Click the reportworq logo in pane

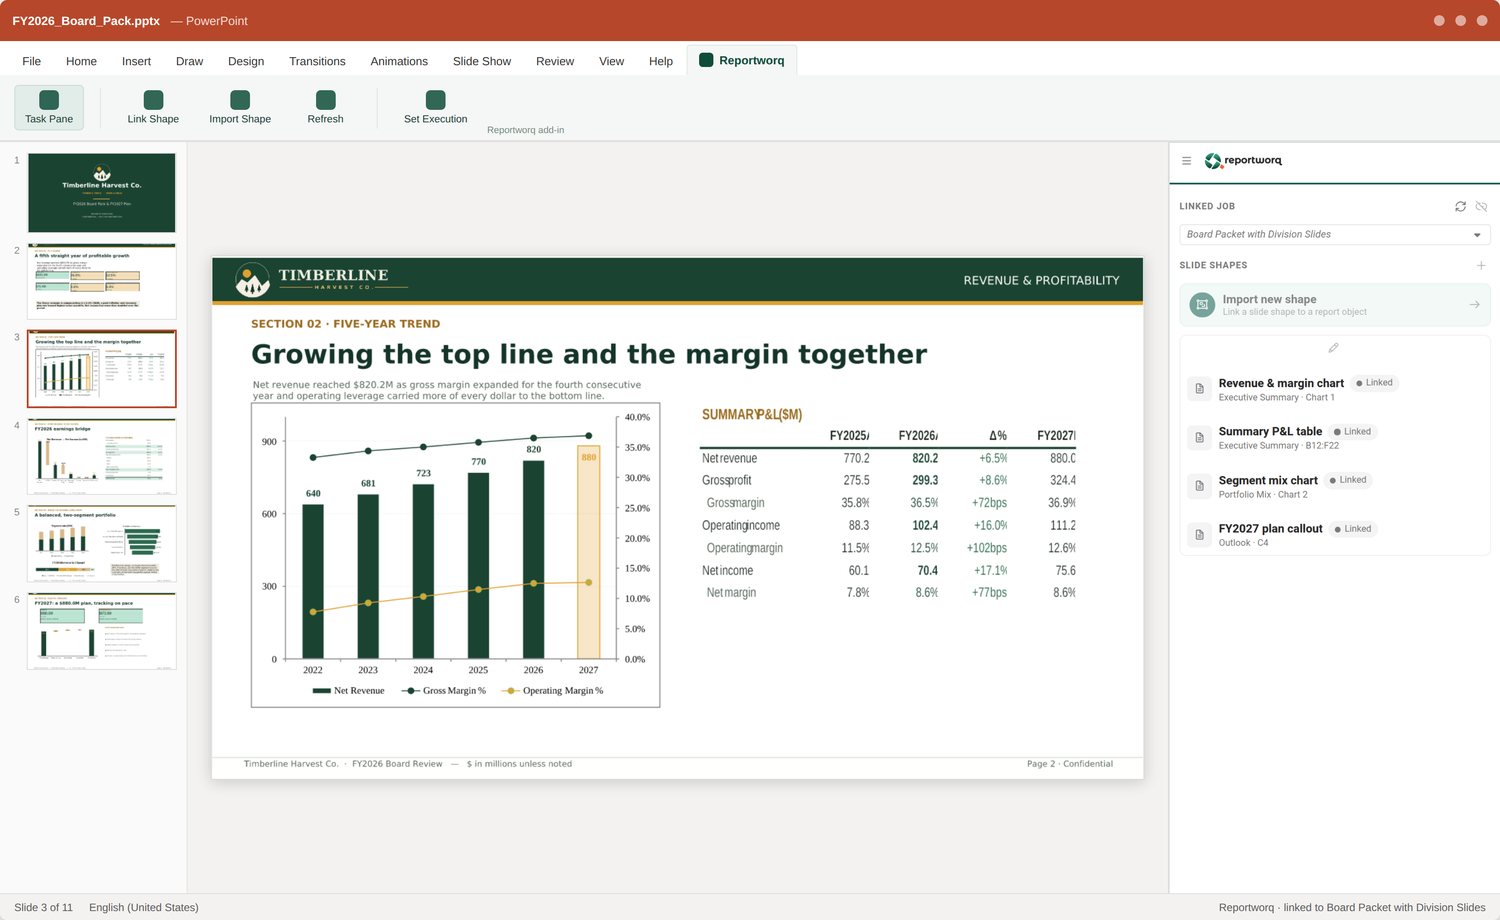1243,160
